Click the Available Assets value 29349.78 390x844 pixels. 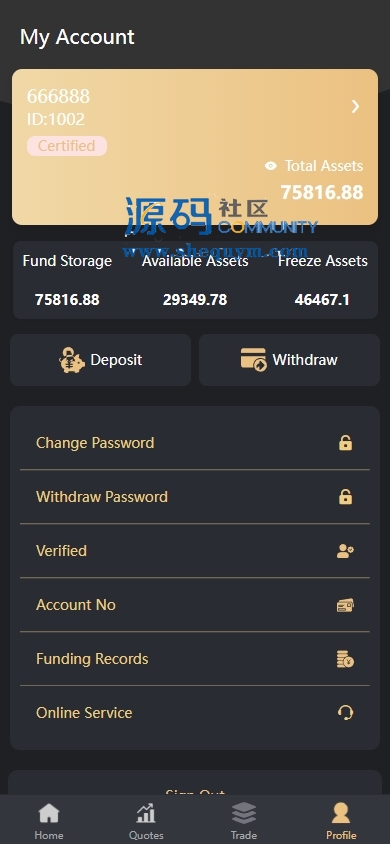tap(195, 299)
